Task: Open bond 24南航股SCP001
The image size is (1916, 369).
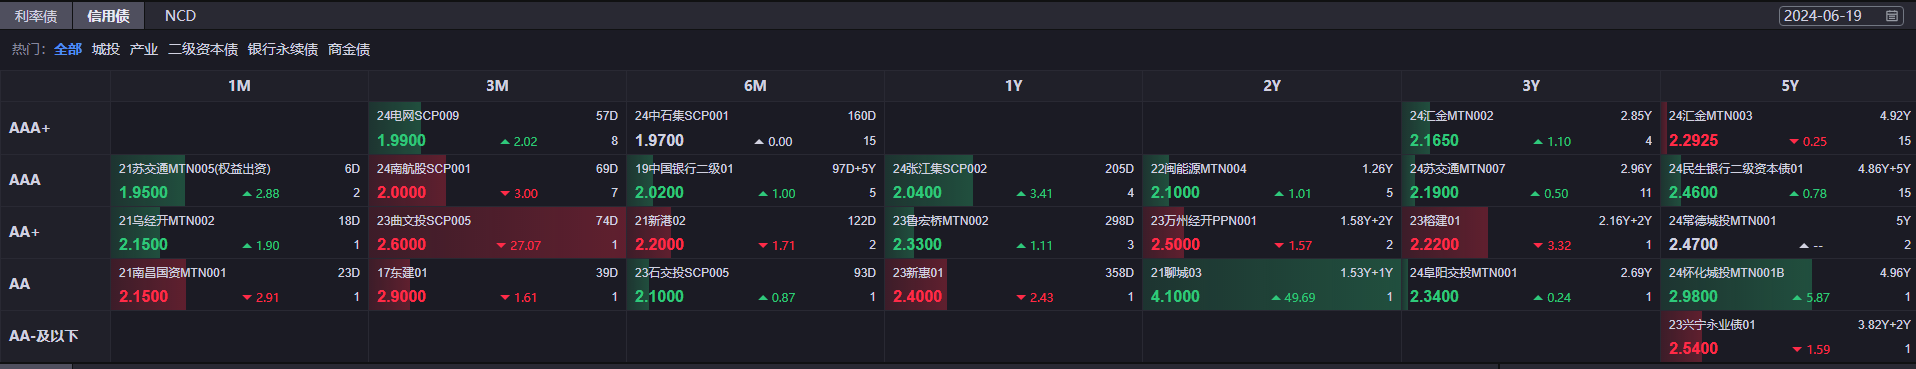Action: click(423, 169)
